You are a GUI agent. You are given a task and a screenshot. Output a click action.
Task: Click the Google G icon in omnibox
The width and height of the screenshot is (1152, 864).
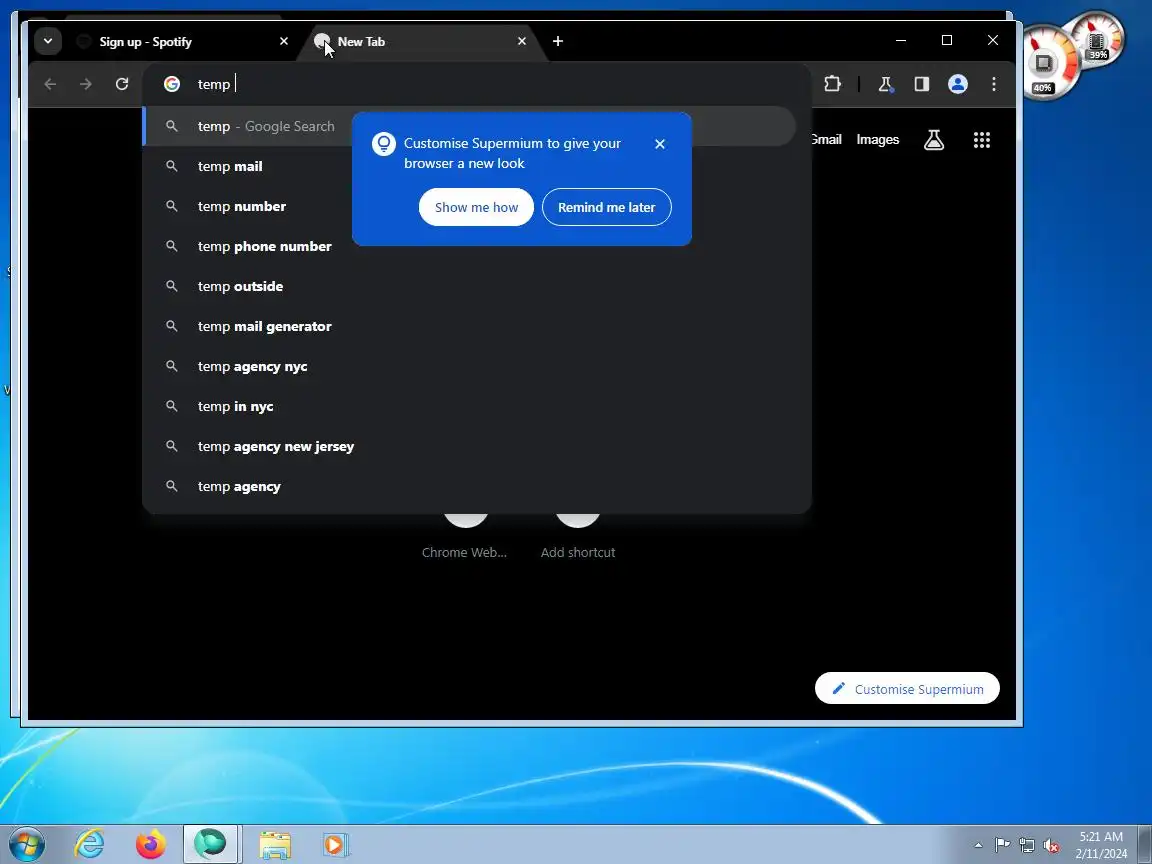coord(172,84)
